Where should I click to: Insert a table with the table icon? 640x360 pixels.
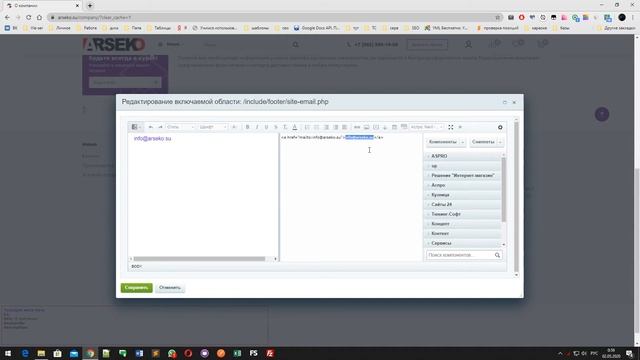click(394, 127)
